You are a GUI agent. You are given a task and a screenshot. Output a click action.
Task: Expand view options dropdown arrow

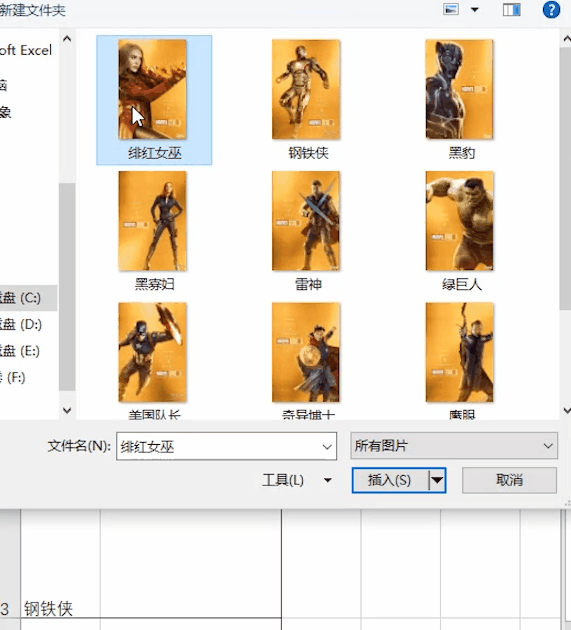point(475,10)
